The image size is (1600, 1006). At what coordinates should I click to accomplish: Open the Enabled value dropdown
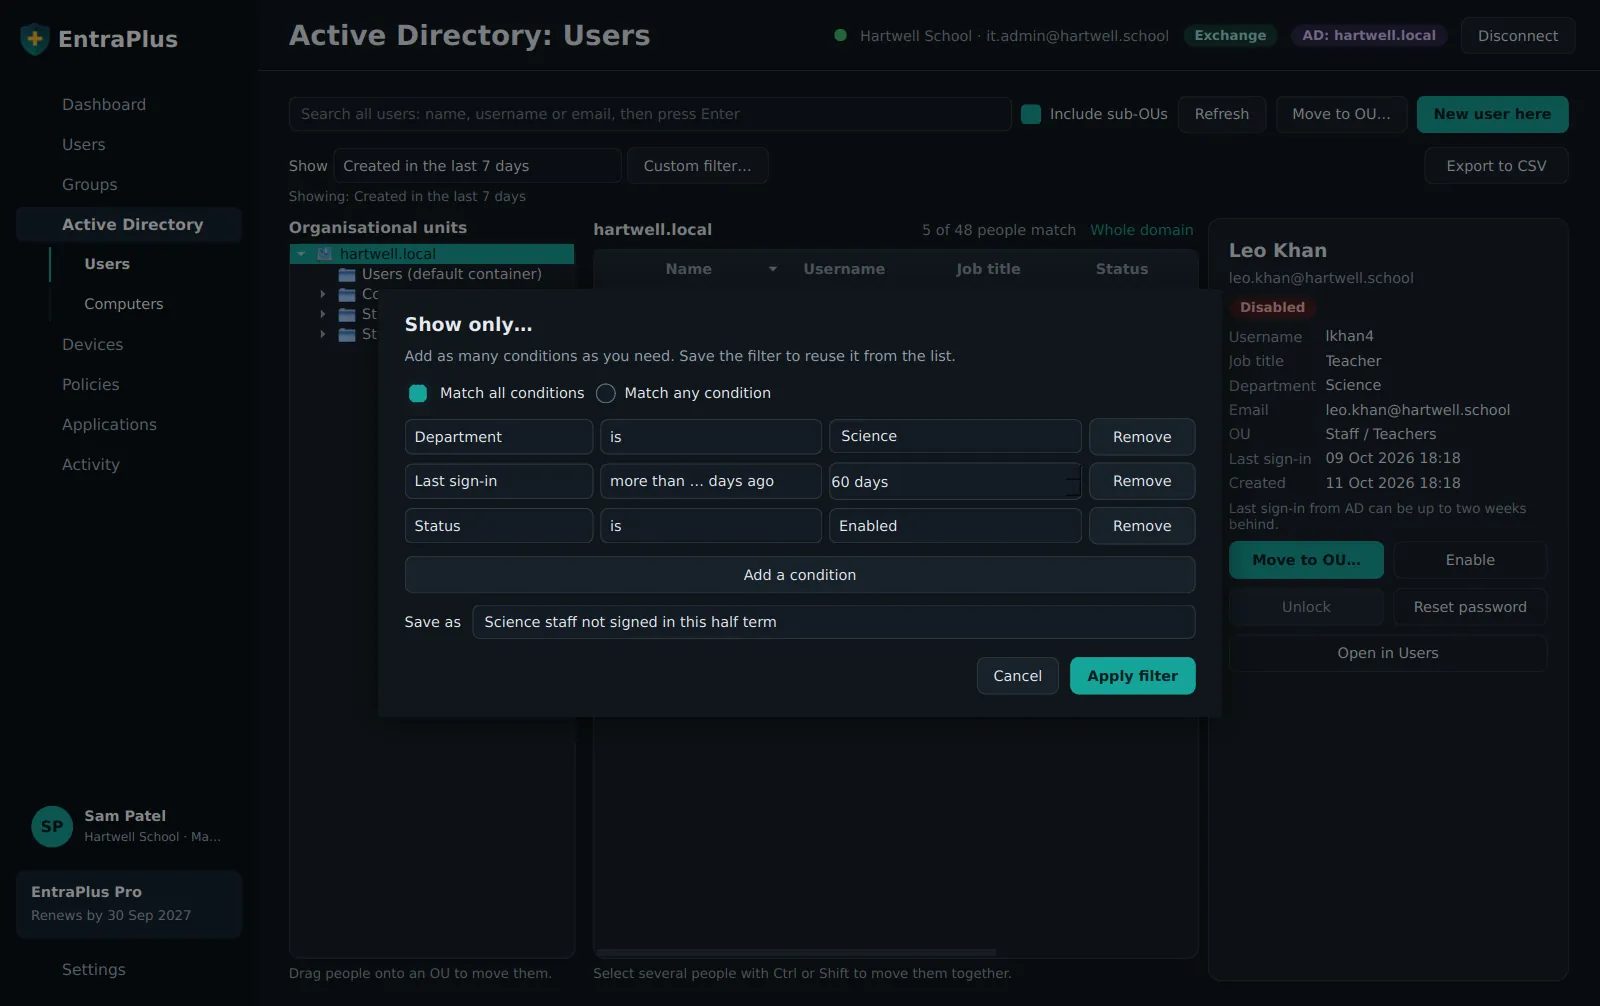[955, 526]
